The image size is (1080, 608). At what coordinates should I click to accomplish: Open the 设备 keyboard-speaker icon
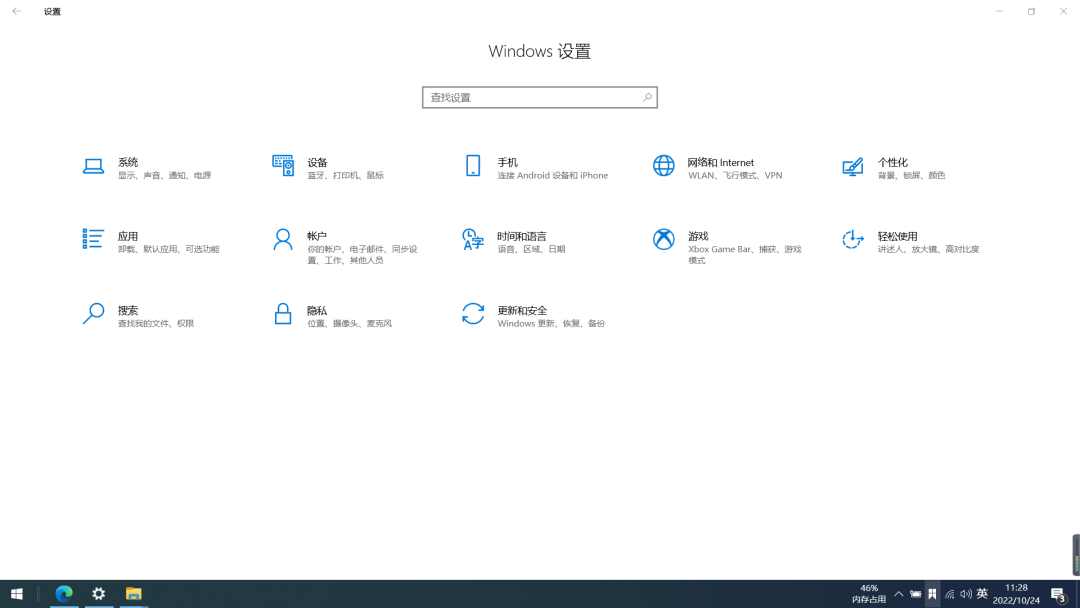(283, 165)
